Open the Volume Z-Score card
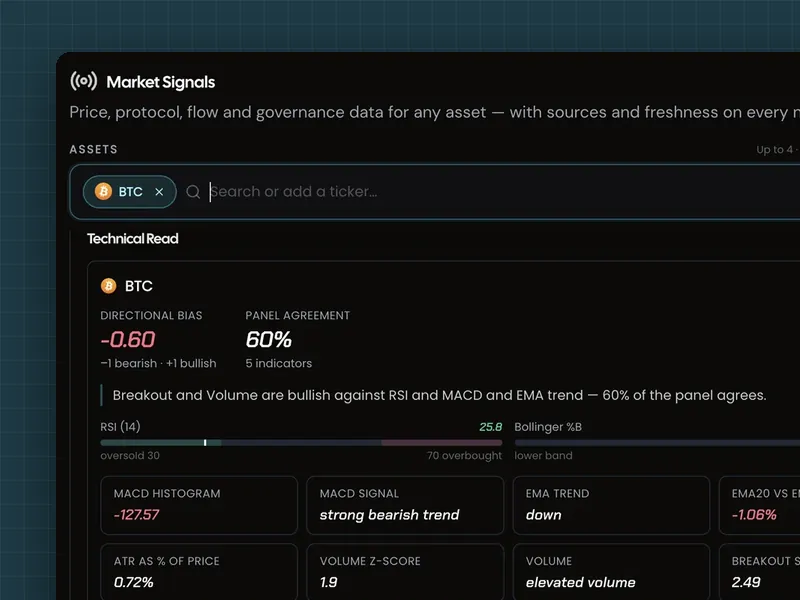 405,572
